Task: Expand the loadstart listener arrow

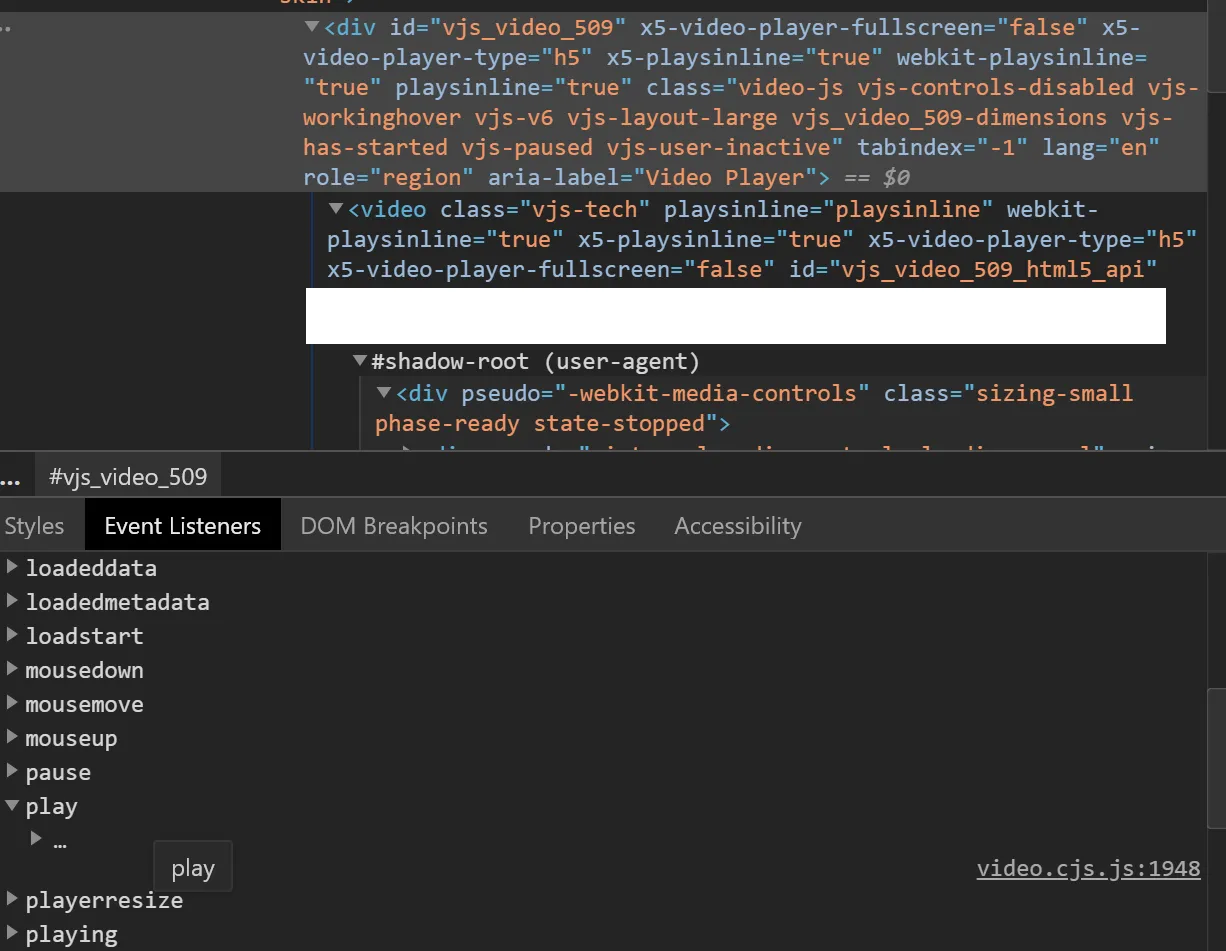Action: [12, 636]
